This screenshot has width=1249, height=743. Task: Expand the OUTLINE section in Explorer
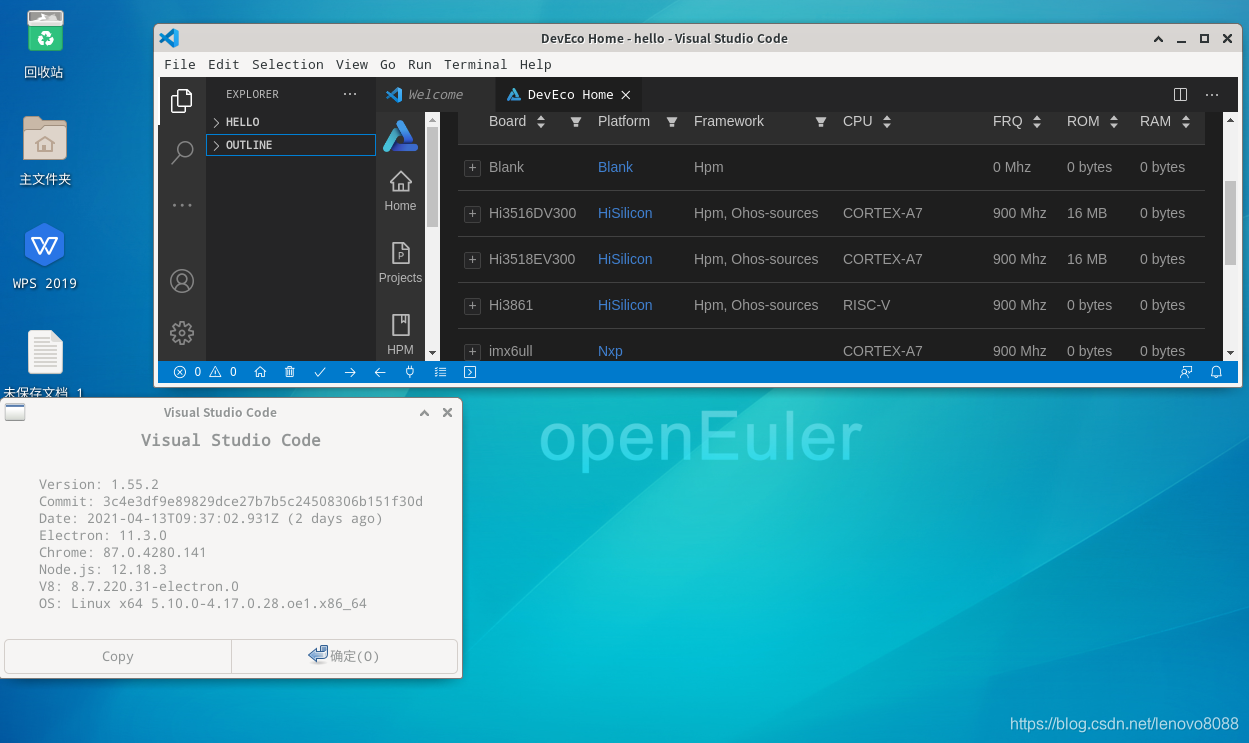(291, 145)
